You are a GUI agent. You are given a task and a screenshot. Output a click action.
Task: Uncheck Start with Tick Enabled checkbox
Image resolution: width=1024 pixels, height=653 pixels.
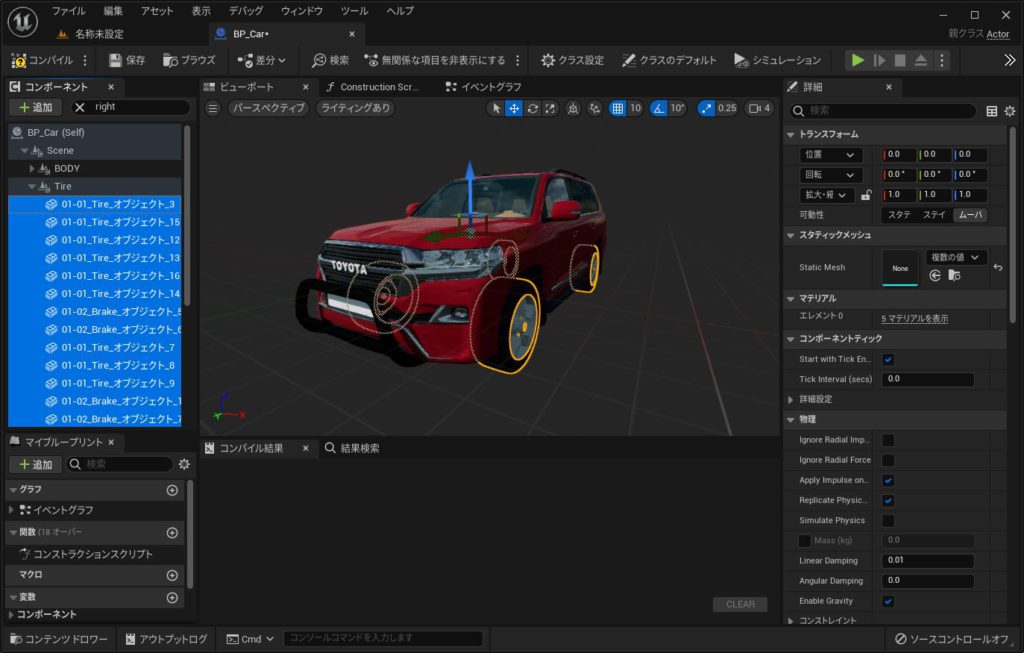point(888,360)
